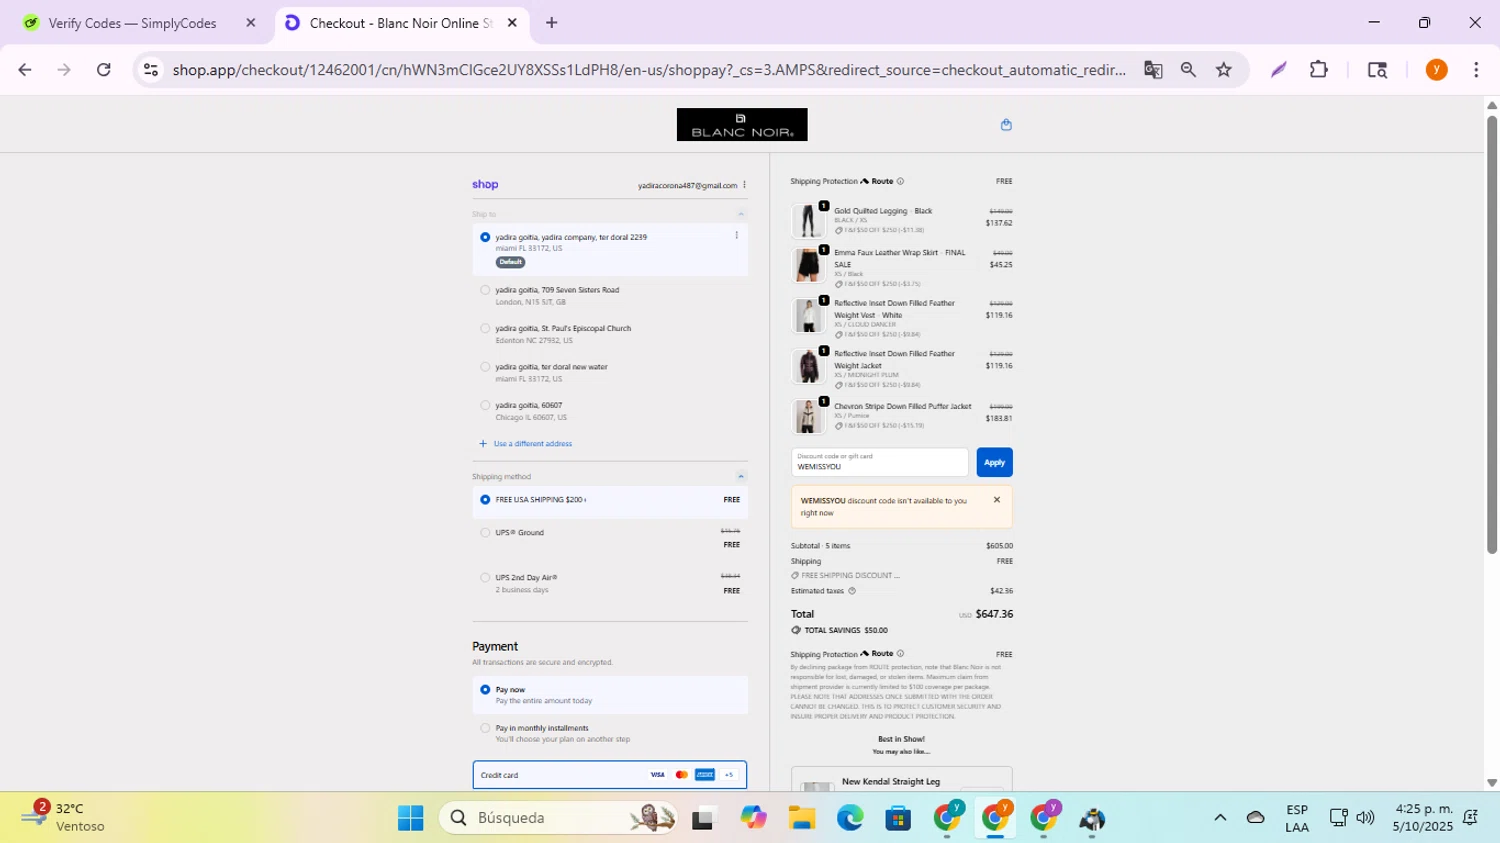The width and height of the screenshot is (1500, 843).
Task: Open Microsoft Store from the taskbar
Action: (x=898, y=819)
